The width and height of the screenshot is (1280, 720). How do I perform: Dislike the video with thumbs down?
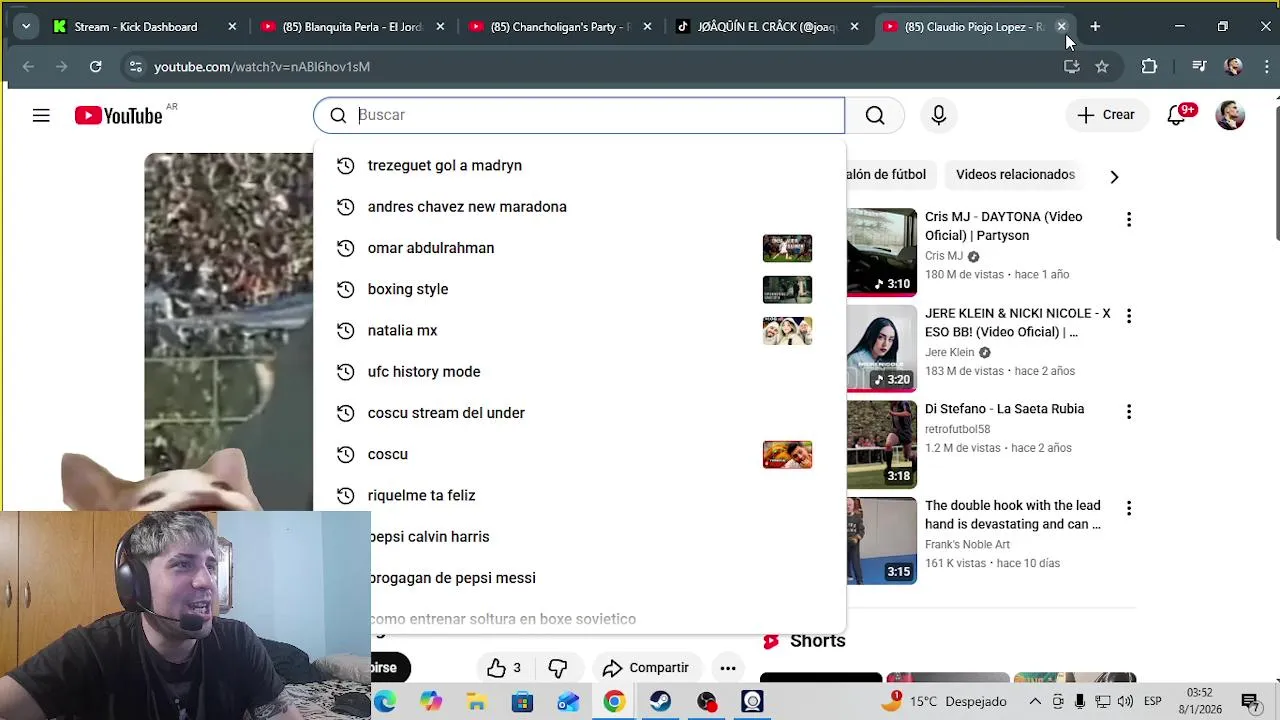click(x=558, y=668)
